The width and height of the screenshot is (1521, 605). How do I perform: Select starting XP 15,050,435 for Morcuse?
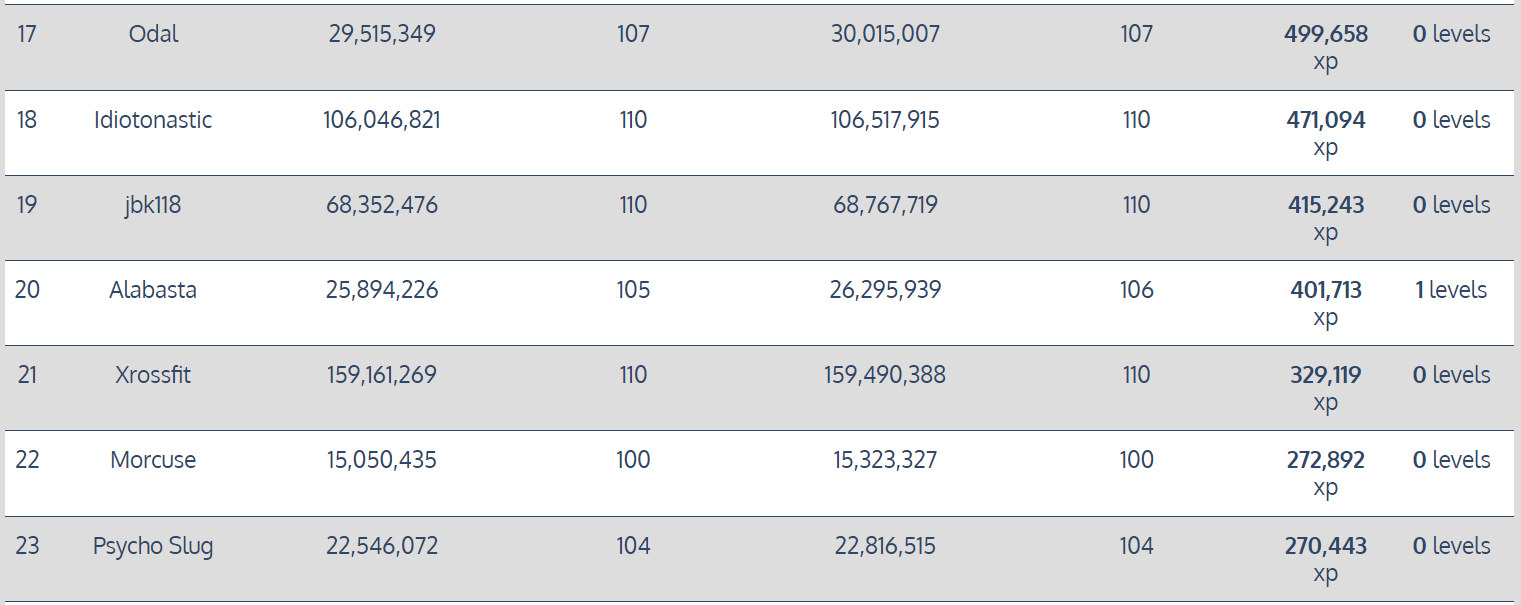click(382, 460)
